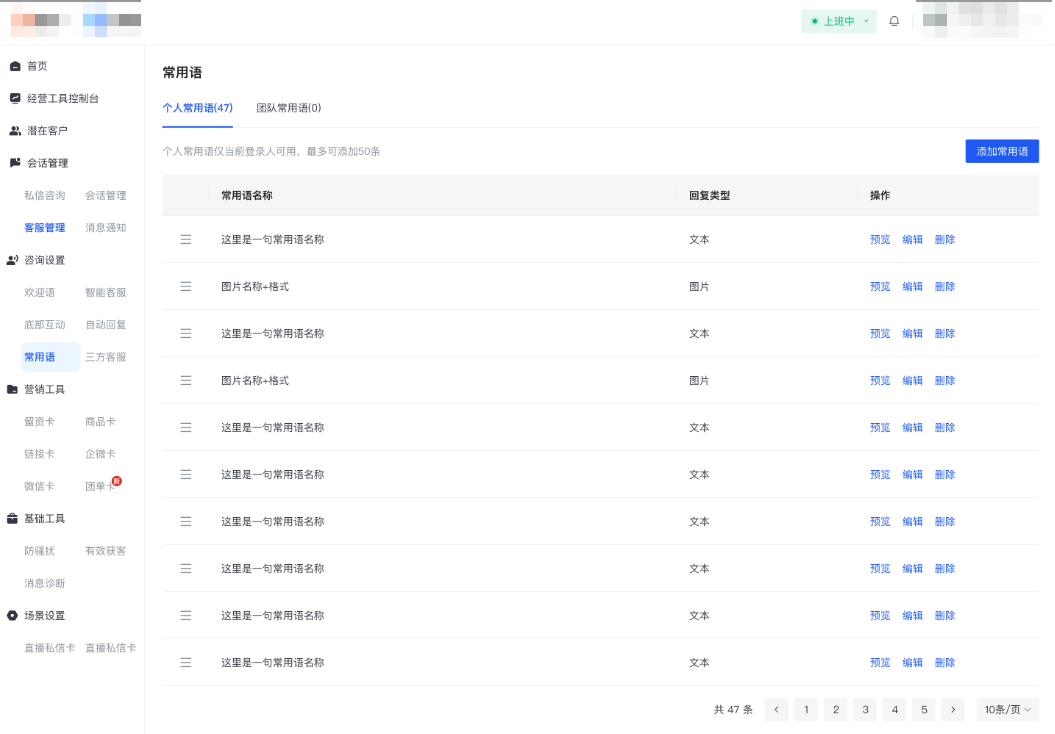
Task: Switch to 团队常用语(0) tab
Action: click(x=289, y=108)
